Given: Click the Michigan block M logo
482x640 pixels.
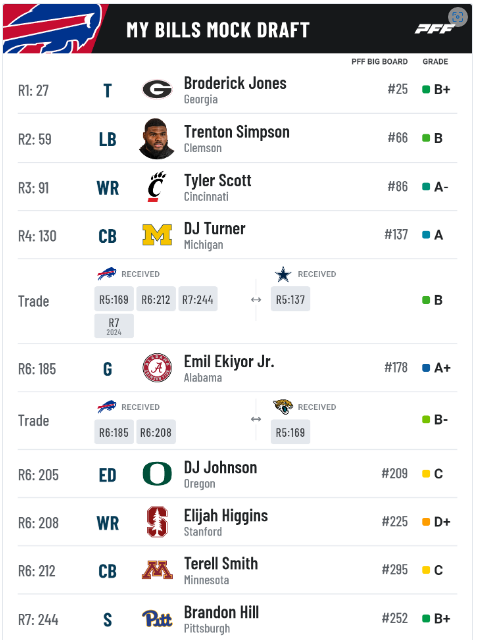Looking at the screenshot, I should click(x=157, y=235).
